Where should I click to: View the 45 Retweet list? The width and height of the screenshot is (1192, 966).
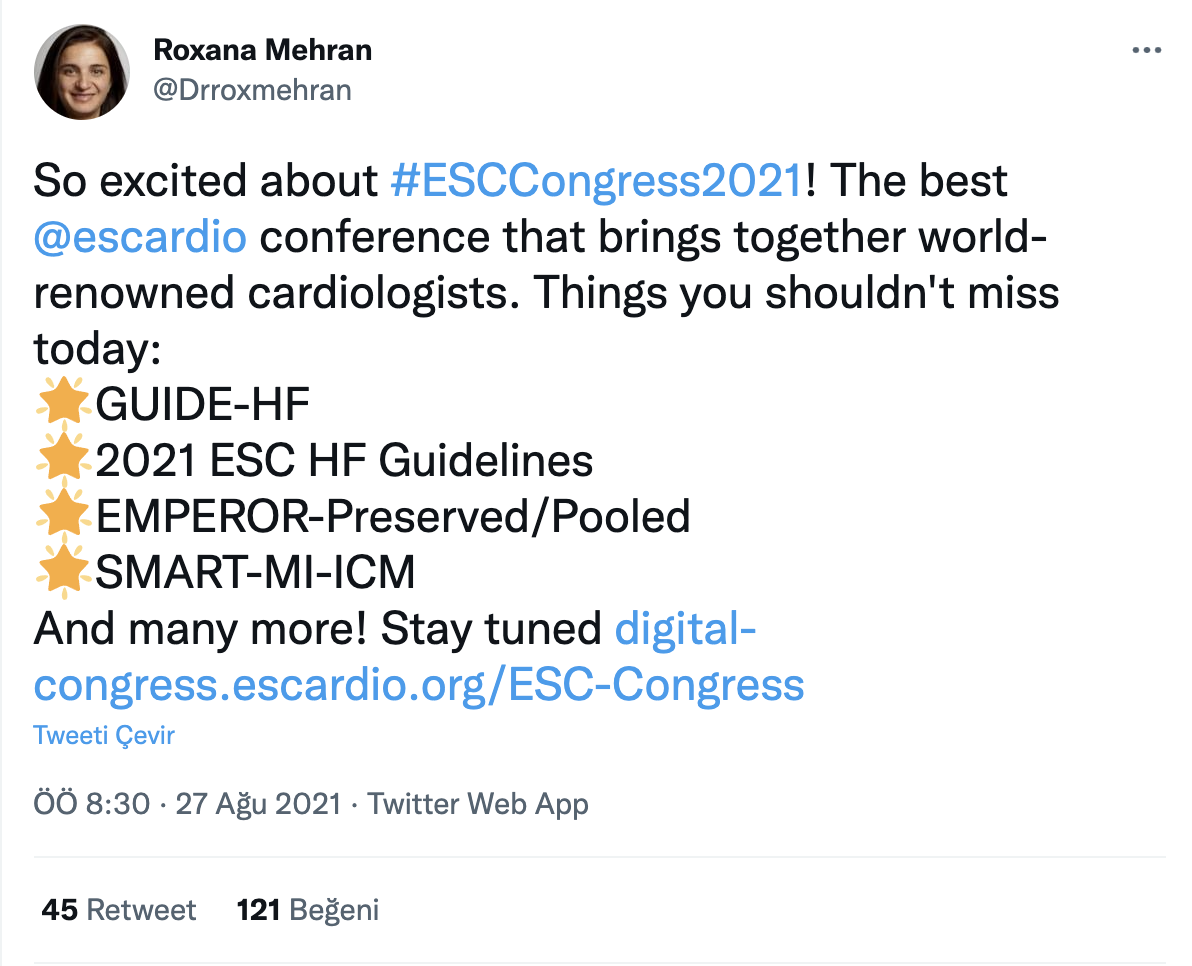click(x=119, y=910)
